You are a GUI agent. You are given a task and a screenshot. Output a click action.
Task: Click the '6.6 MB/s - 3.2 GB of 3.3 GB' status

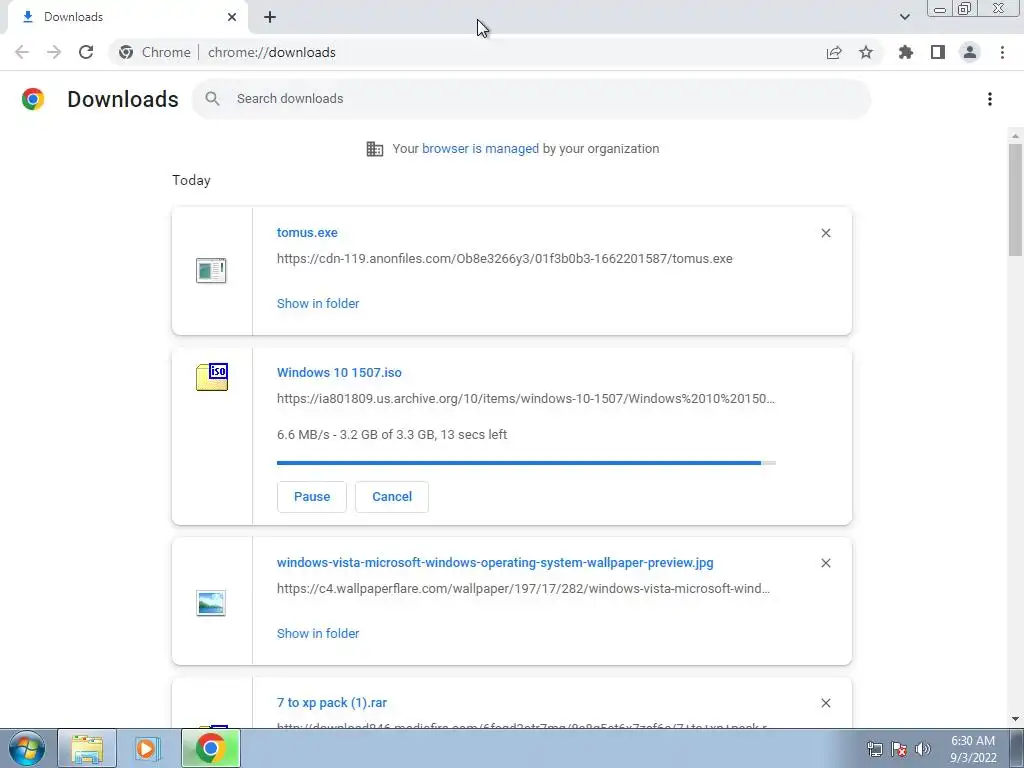pyautogui.click(x=392, y=434)
